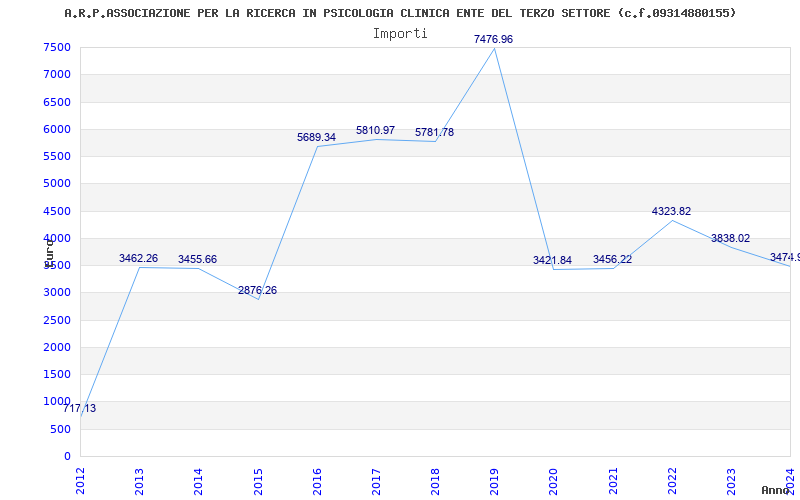Image resolution: width=800 pixels, height=500 pixels.
Task: Select y-axis tick 6500
Action: (57, 102)
